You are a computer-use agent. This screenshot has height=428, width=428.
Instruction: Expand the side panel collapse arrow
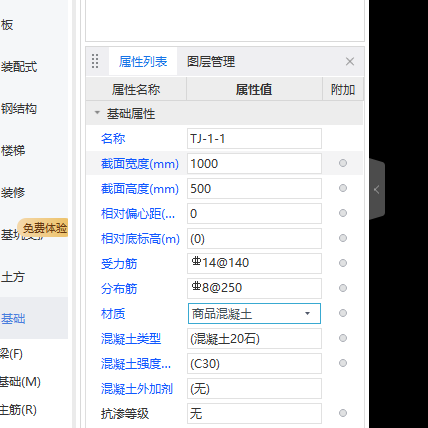(377, 189)
